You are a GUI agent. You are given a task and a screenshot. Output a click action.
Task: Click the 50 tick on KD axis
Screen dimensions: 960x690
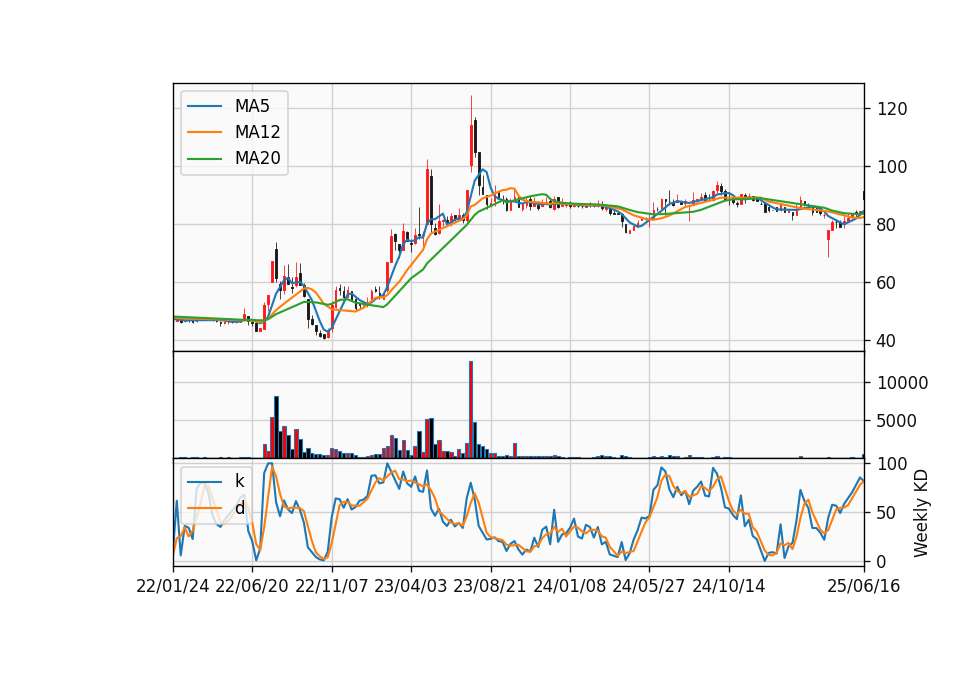point(887,513)
